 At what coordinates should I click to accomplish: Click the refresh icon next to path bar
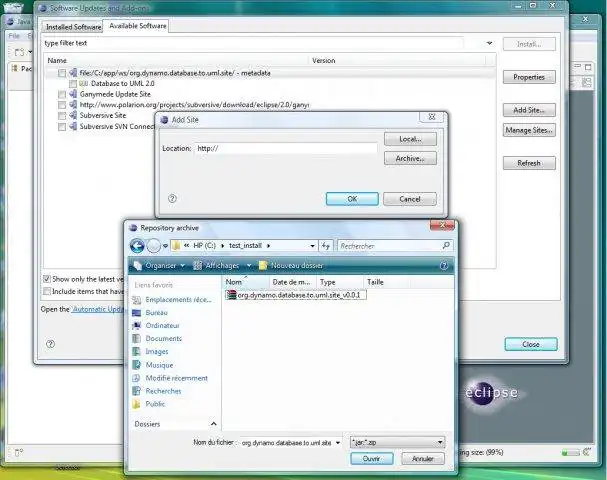point(326,246)
